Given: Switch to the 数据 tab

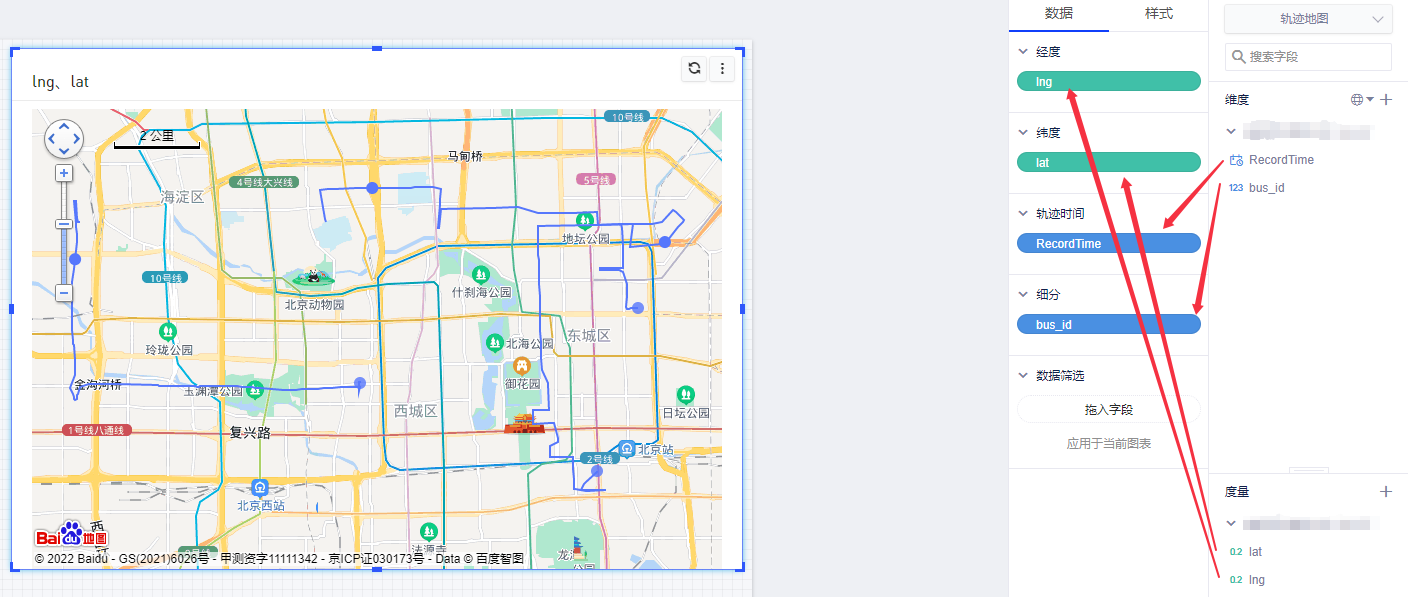Looking at the screenshot, I should tap(1059, 14).
